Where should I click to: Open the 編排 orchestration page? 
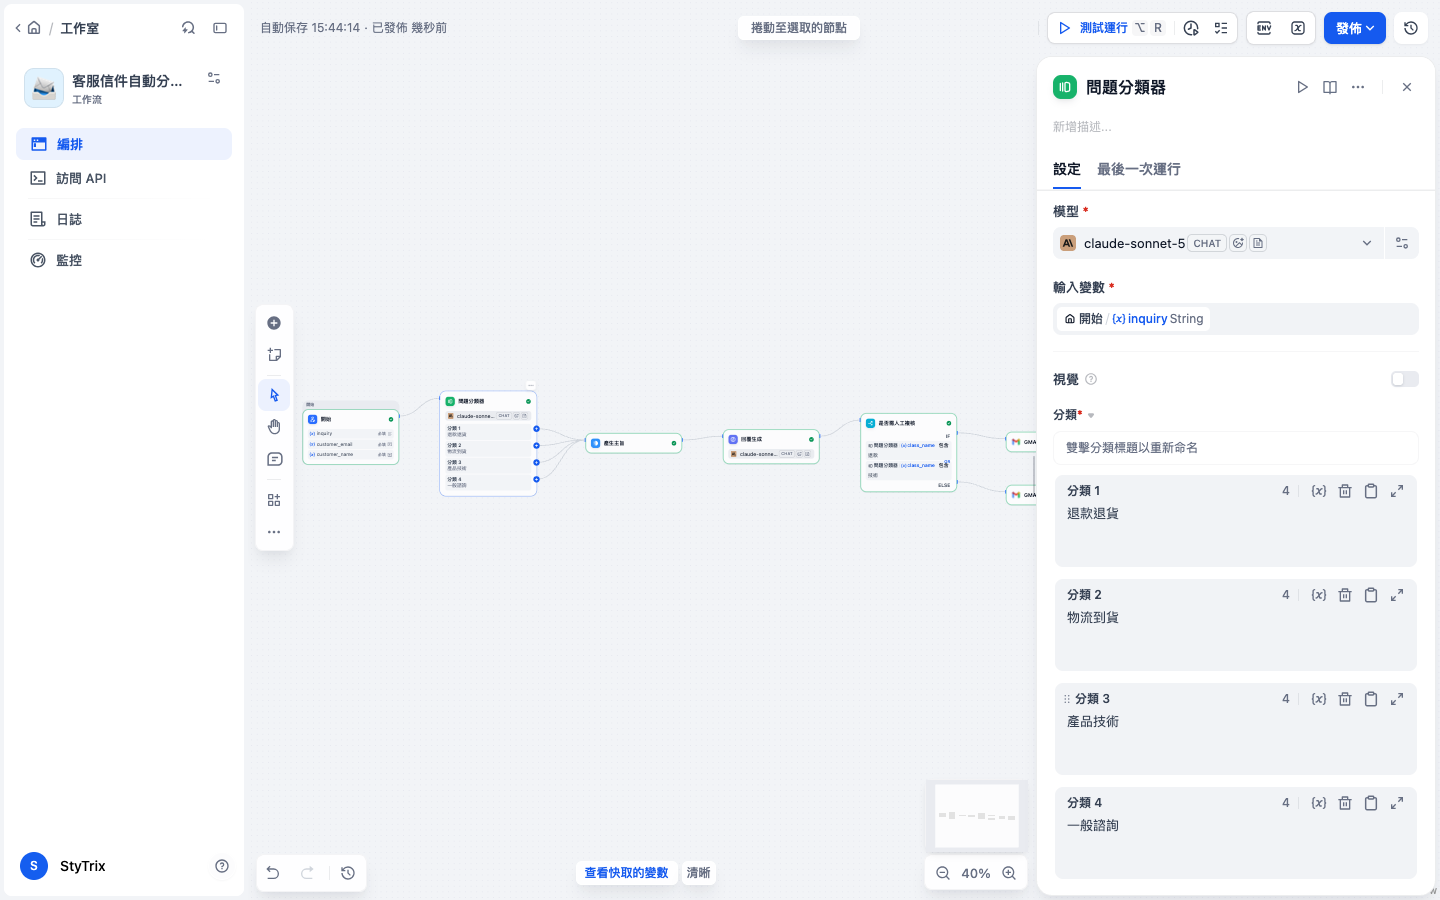coord(124,144)
